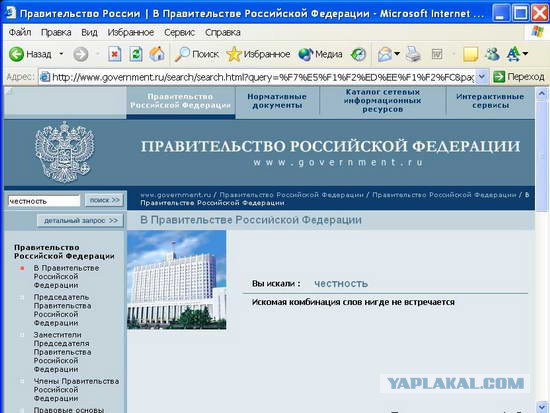
Task: Expand the Back button history dropdown arrow
Action: (x=61, y=54)
